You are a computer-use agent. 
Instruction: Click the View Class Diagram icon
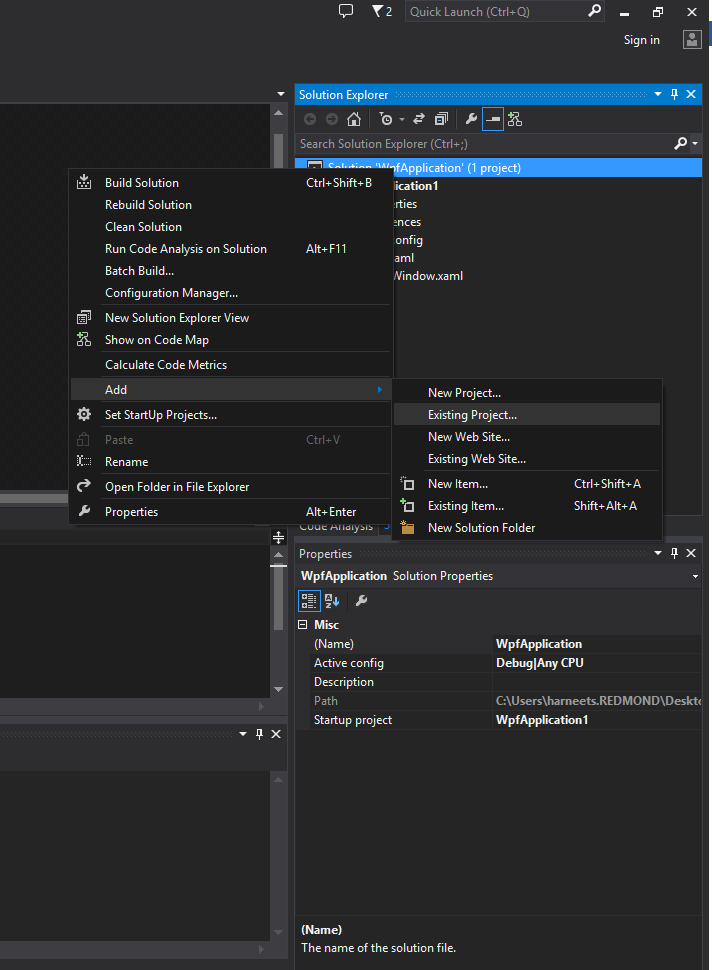click(515, 119)
